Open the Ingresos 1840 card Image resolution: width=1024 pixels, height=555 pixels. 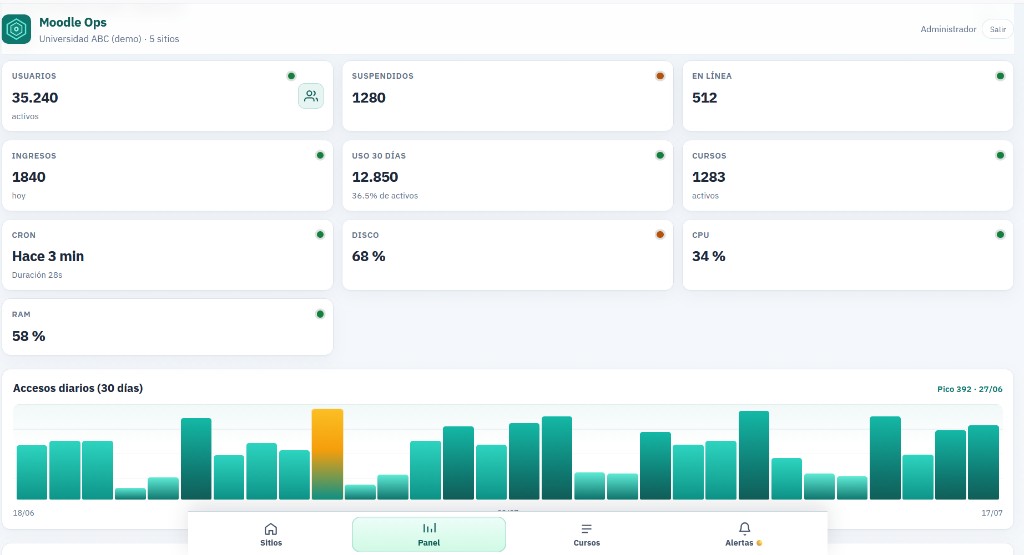[x=167, y=176]
